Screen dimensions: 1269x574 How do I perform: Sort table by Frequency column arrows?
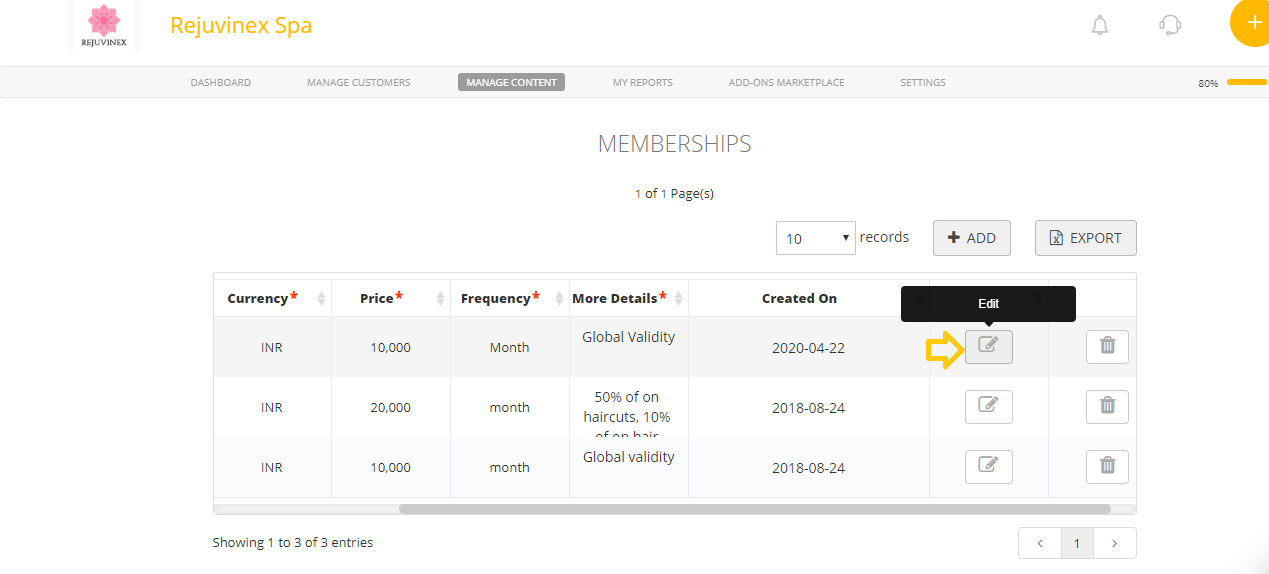[559, 298]
